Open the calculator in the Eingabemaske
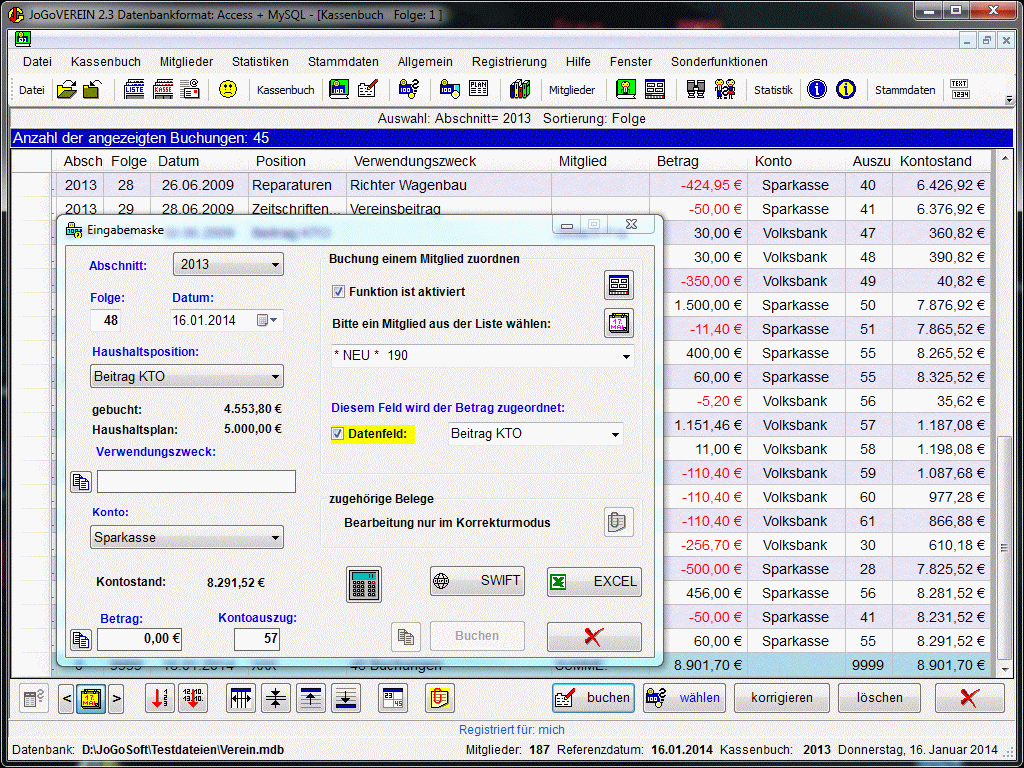The width and height of the screenshot is (1024, 768). coord(364,584)
